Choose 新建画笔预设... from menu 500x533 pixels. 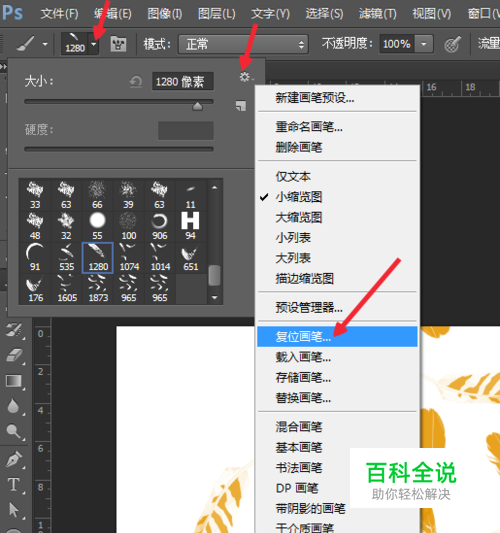(x=338, y=98)
